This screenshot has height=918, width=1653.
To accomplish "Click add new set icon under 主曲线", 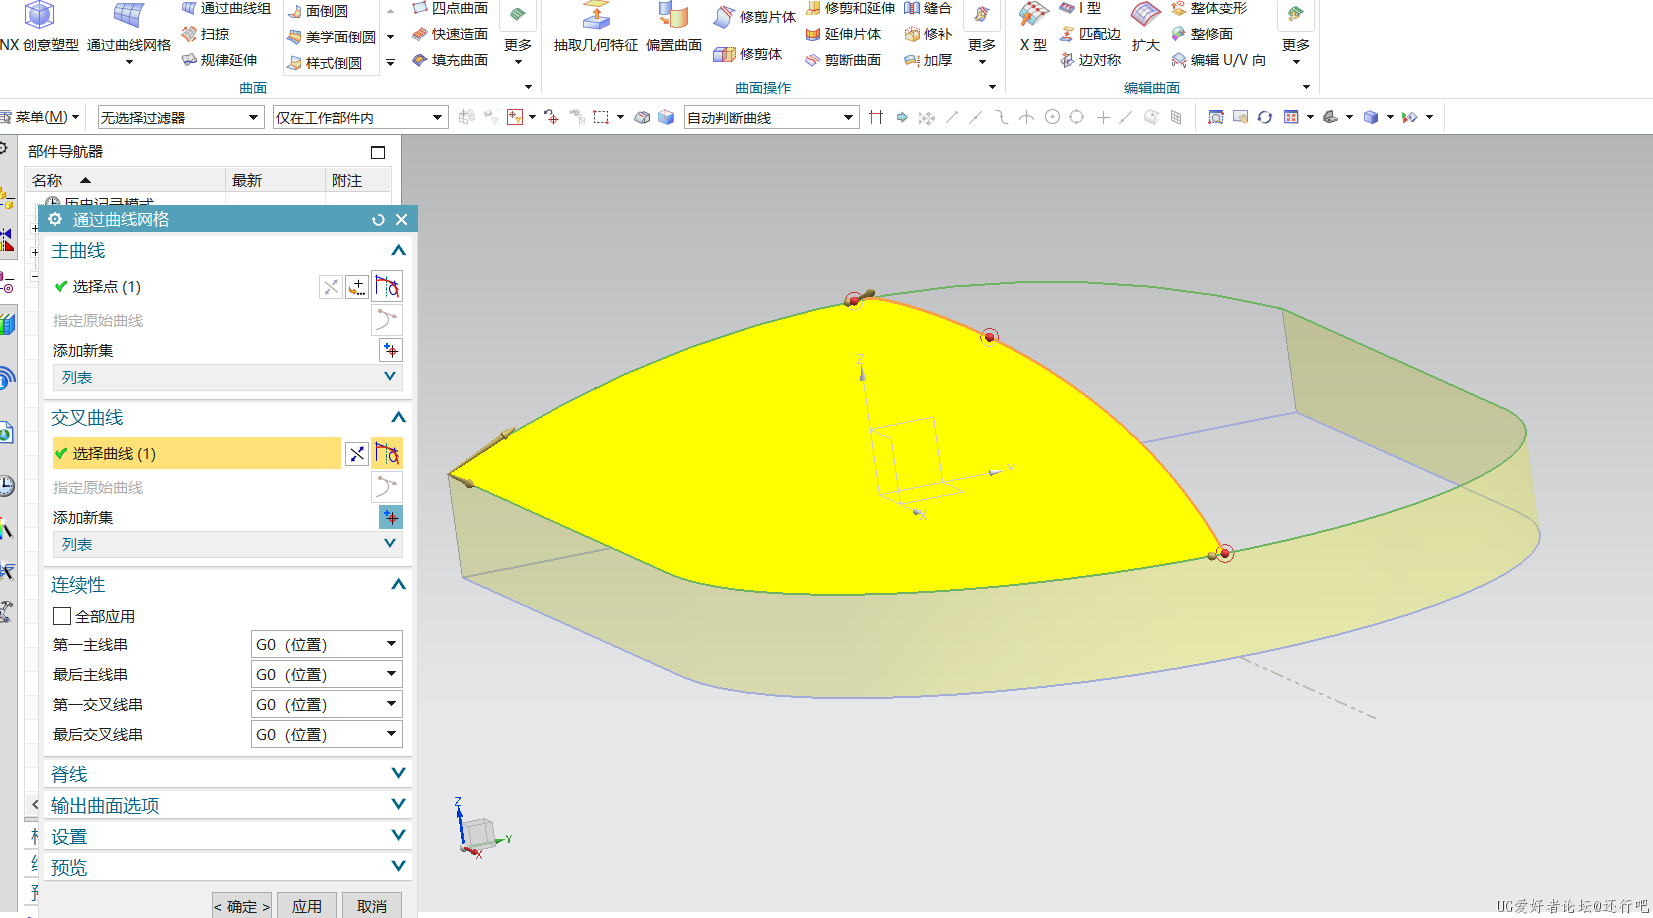I will point(391,350).
